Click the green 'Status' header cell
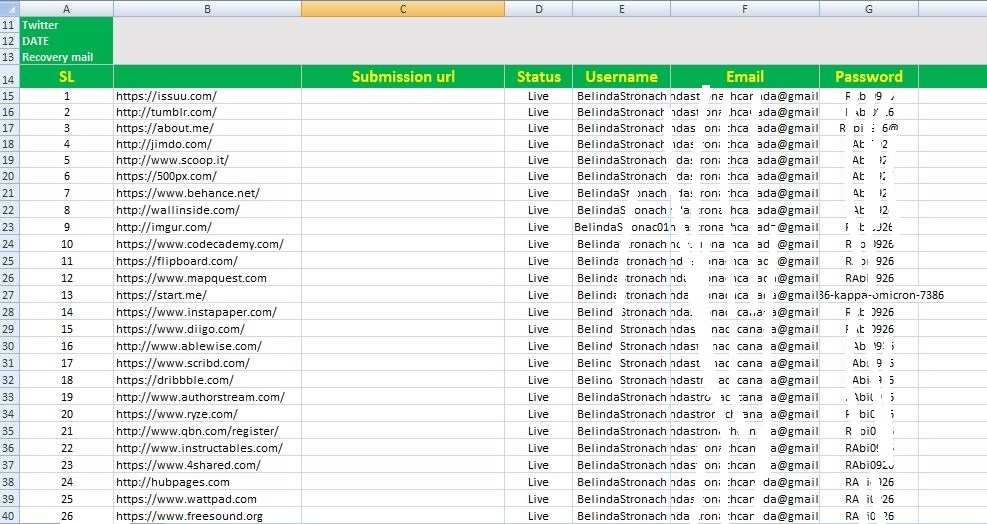This screenshot has height=524, width=987. (x=538, y=77)
